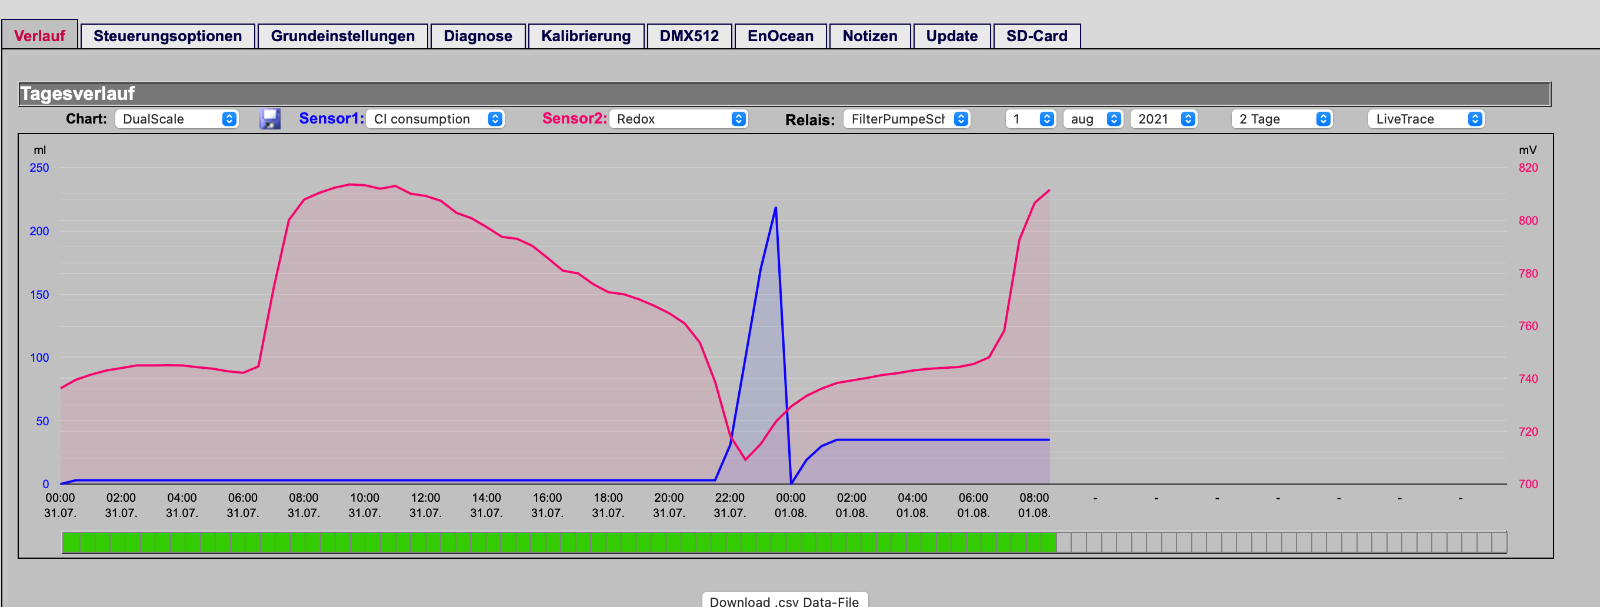This screenshot has width=1600, height=607.
Task: Click the Sensor2: label
Action: click(x=574, y=118)
